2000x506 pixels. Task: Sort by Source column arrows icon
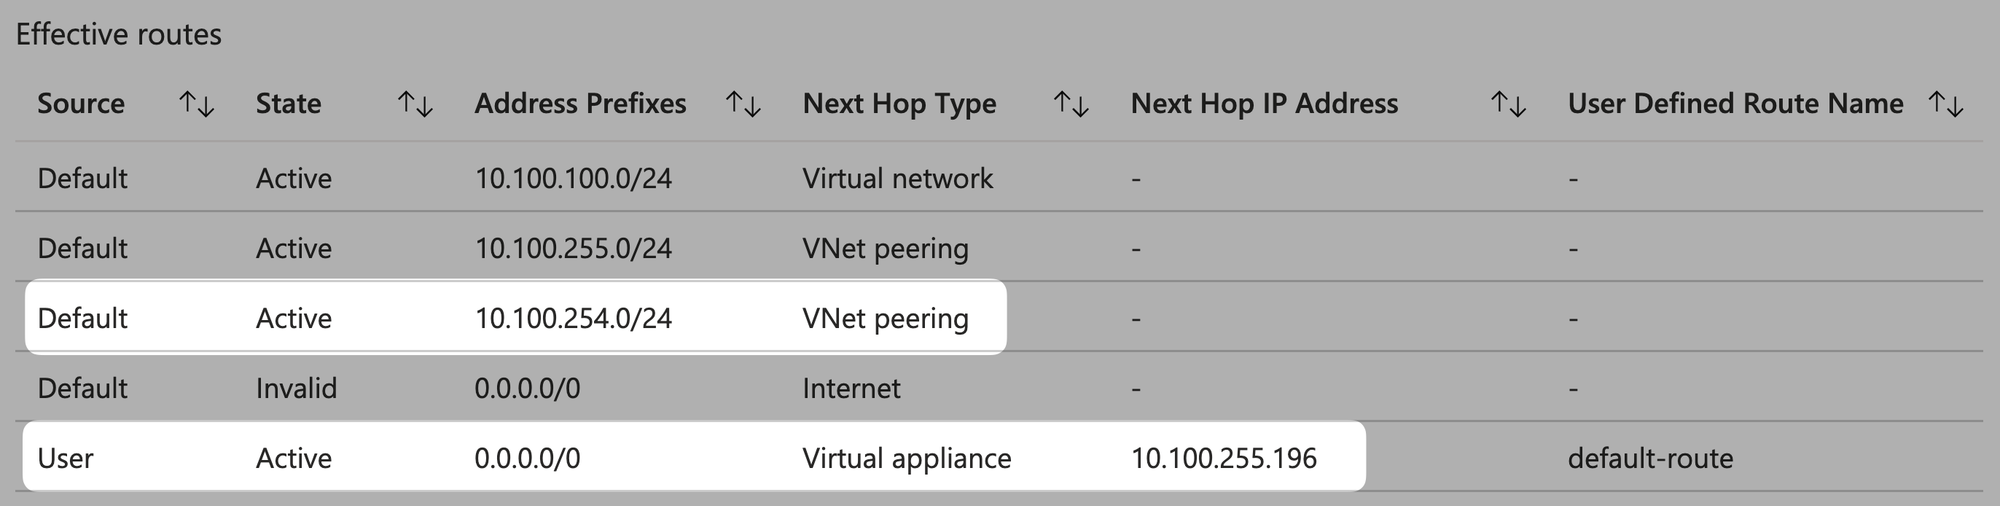tap(197, 104)
